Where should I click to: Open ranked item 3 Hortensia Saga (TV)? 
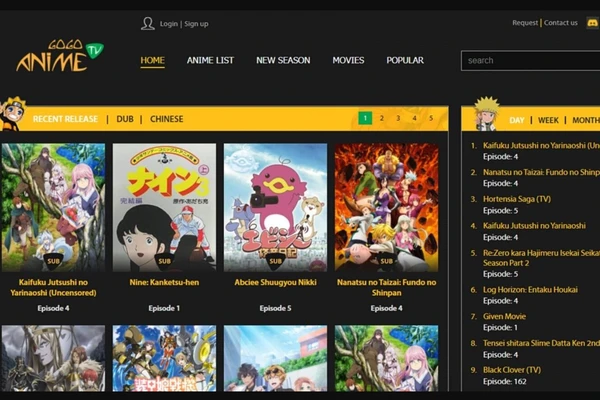coord(517,199)
